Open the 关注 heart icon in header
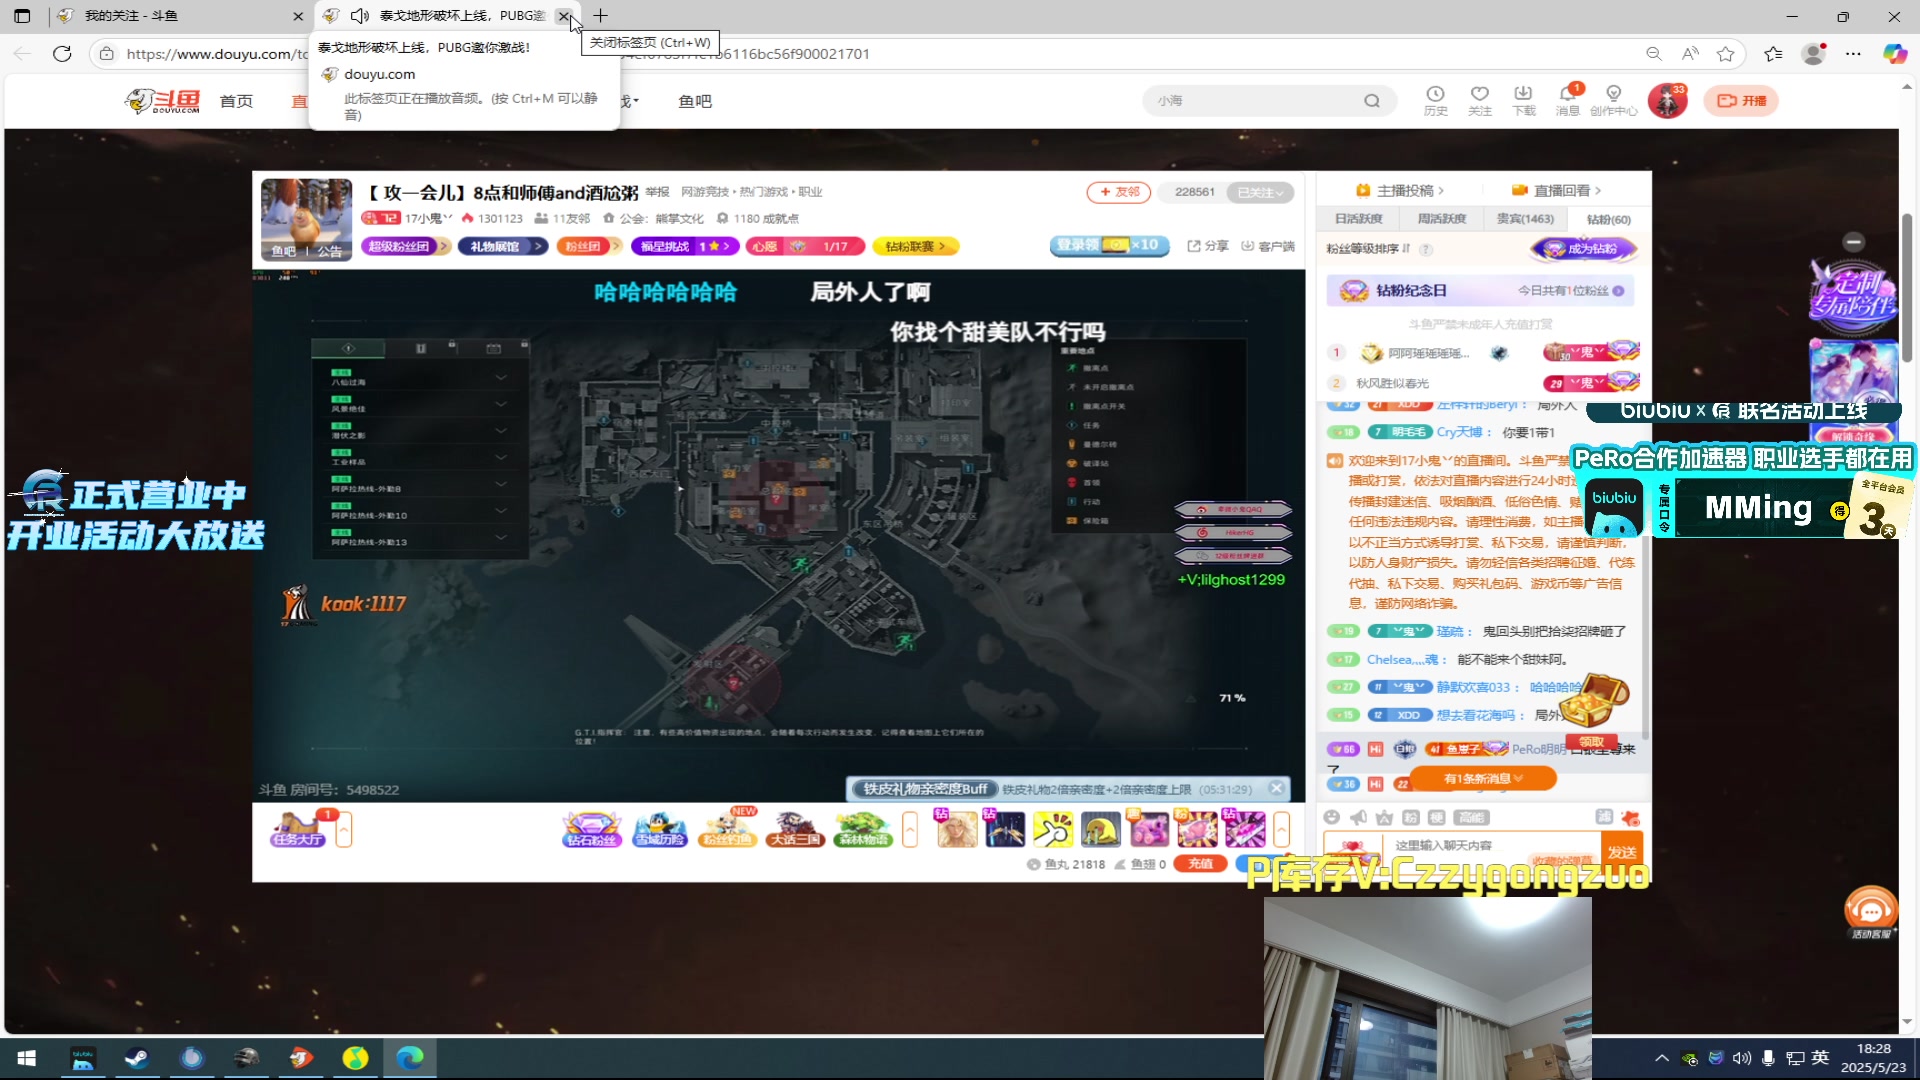The width and height of the screenshot is (1920, 1080). [x=1480, y=100]
